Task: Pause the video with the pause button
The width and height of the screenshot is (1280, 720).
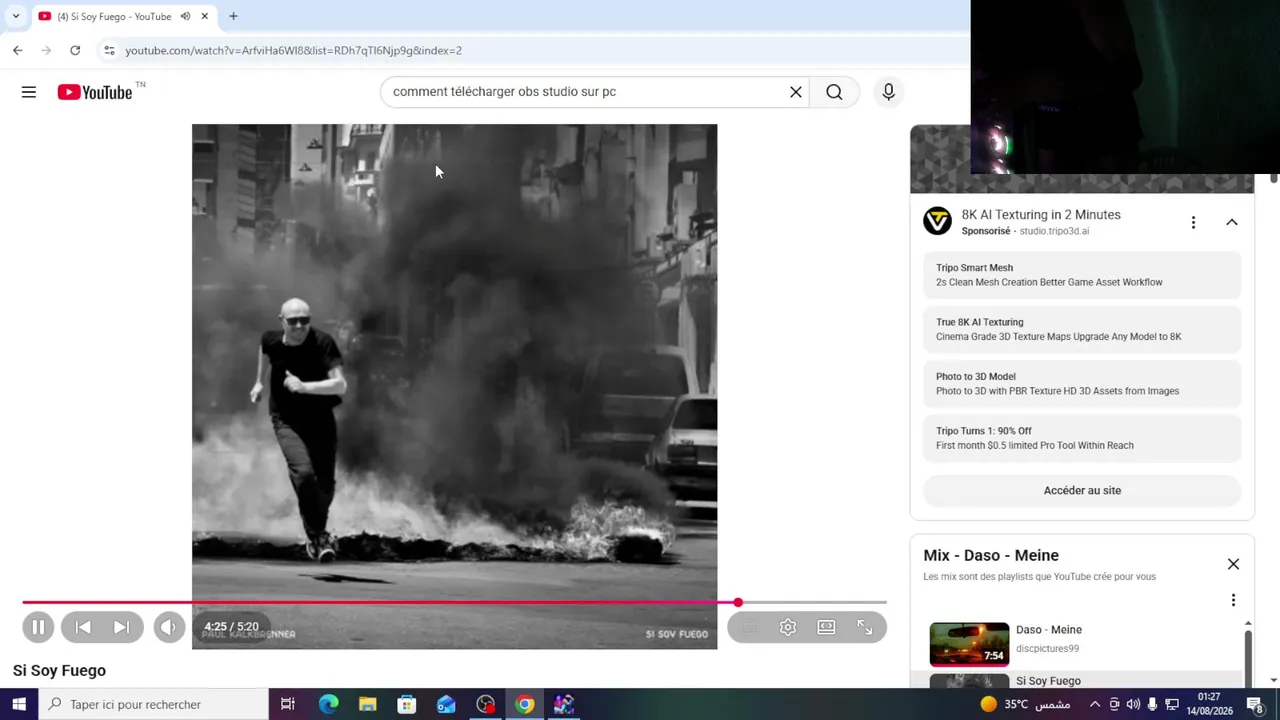Action: (x=38, y=627)
